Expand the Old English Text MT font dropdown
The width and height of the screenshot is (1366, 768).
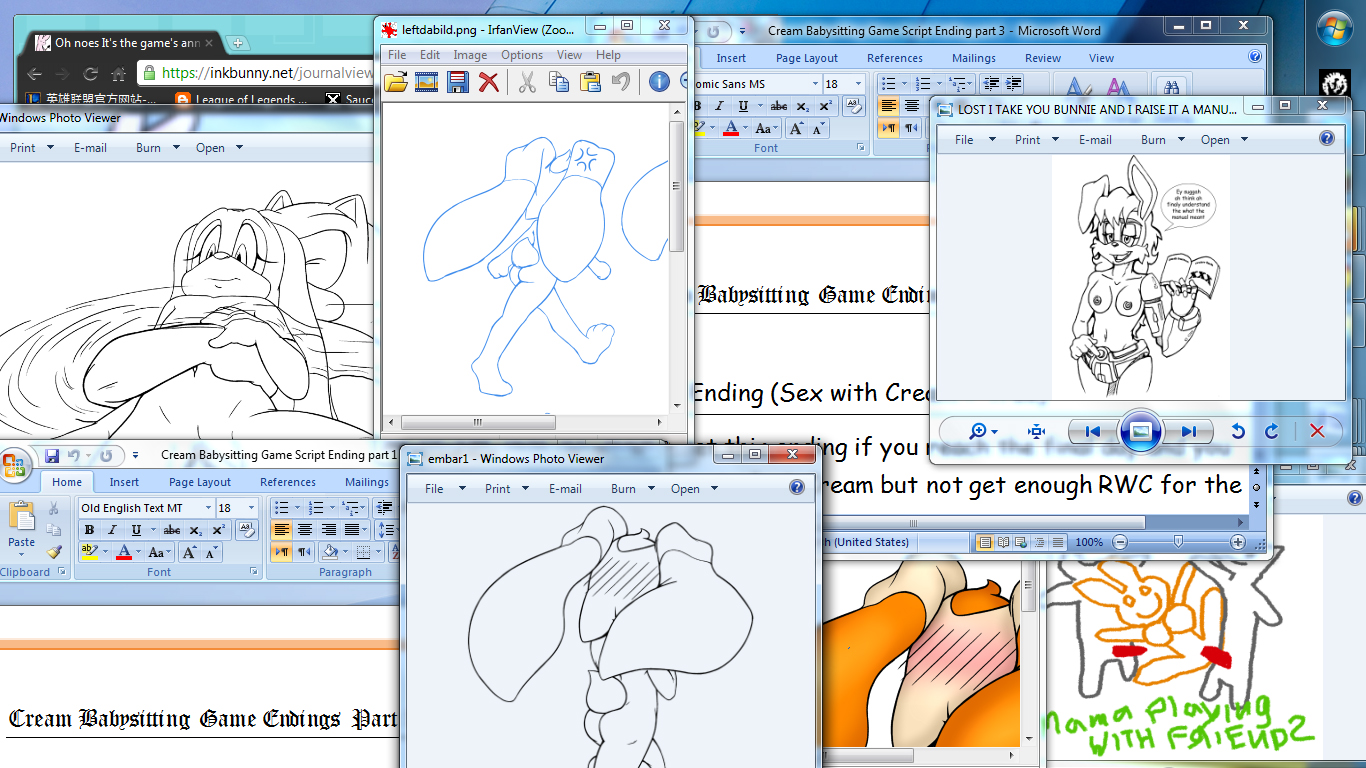[208, 508]
